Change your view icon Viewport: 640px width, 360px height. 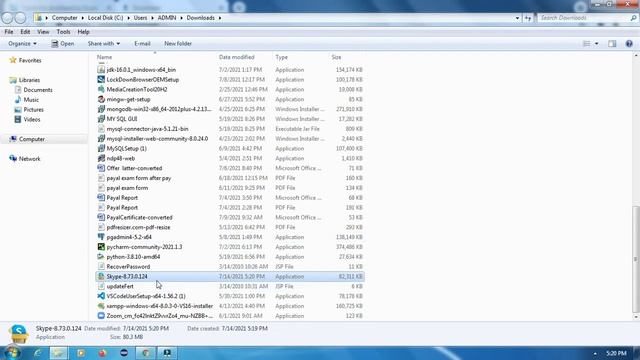tap(587, 43)
